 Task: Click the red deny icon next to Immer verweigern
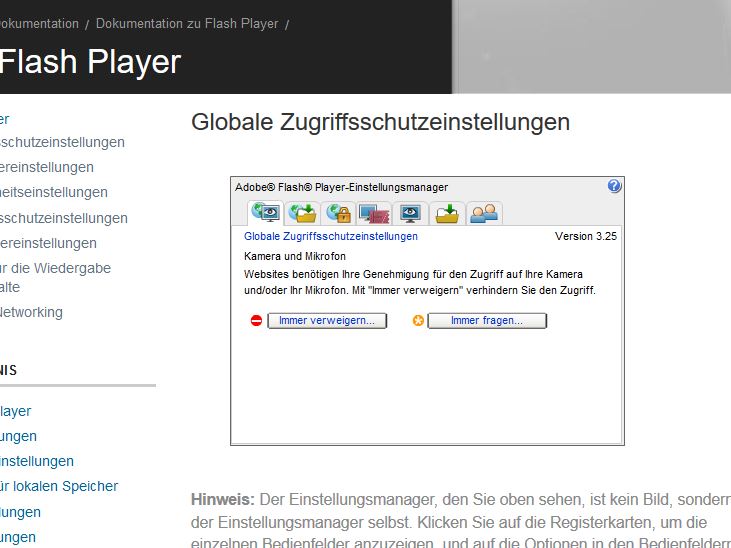click(256, 321)
